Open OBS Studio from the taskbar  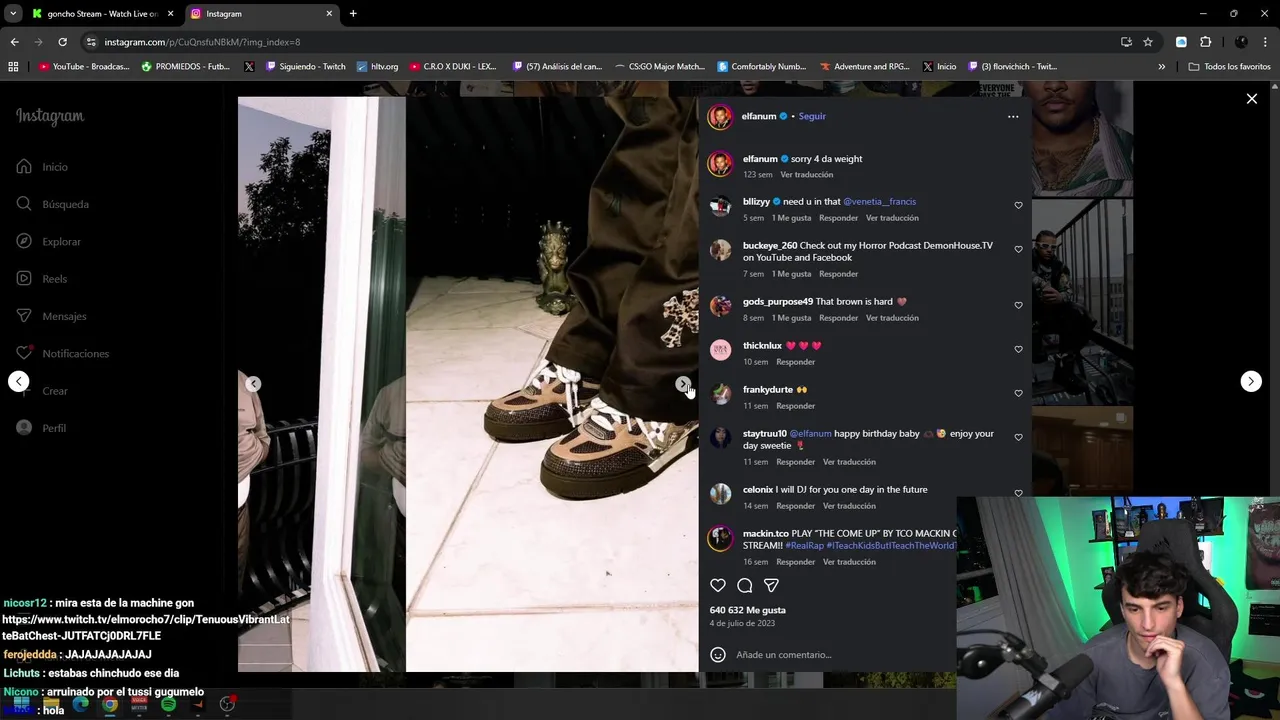click(227, 704)
